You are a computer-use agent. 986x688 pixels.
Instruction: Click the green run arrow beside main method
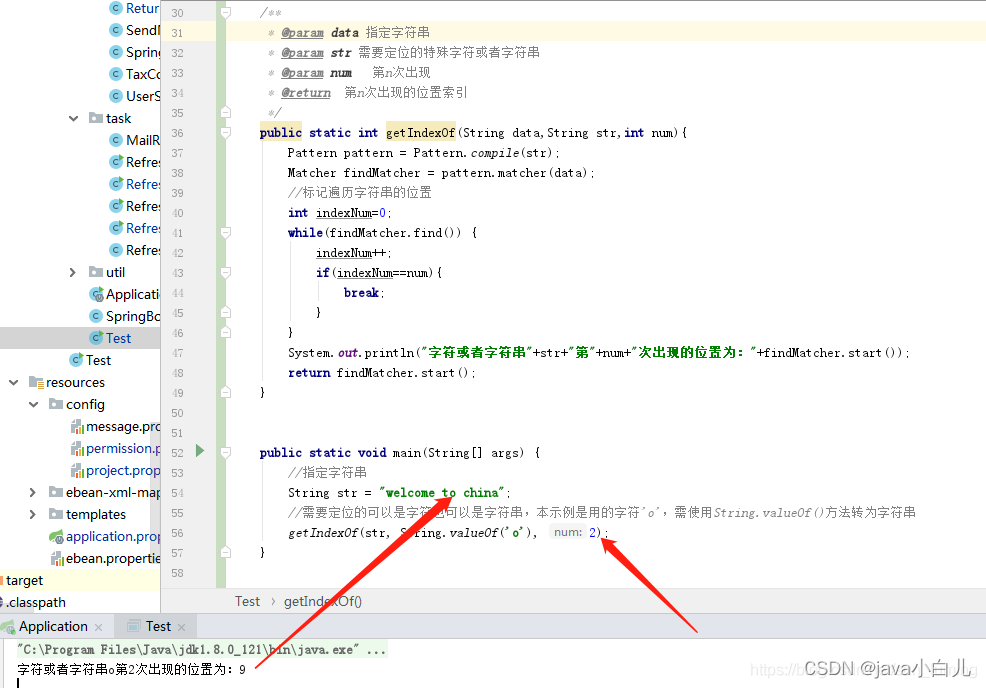200,450
